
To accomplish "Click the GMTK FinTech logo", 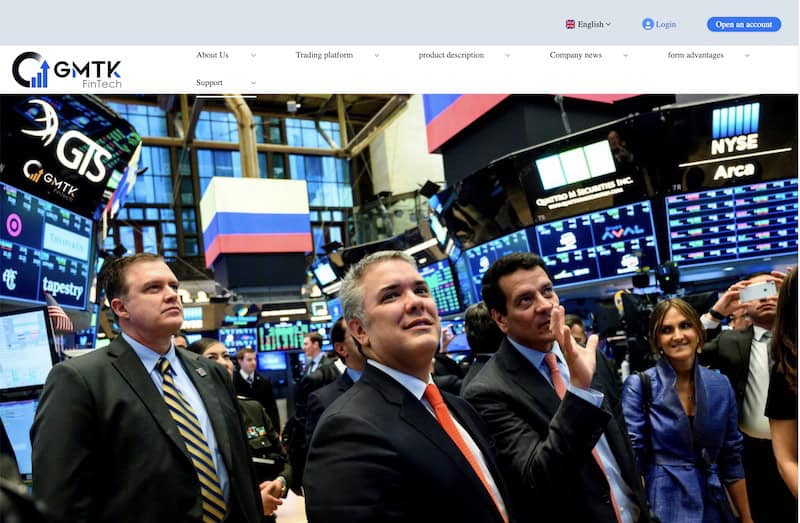I will pos(67,70).
